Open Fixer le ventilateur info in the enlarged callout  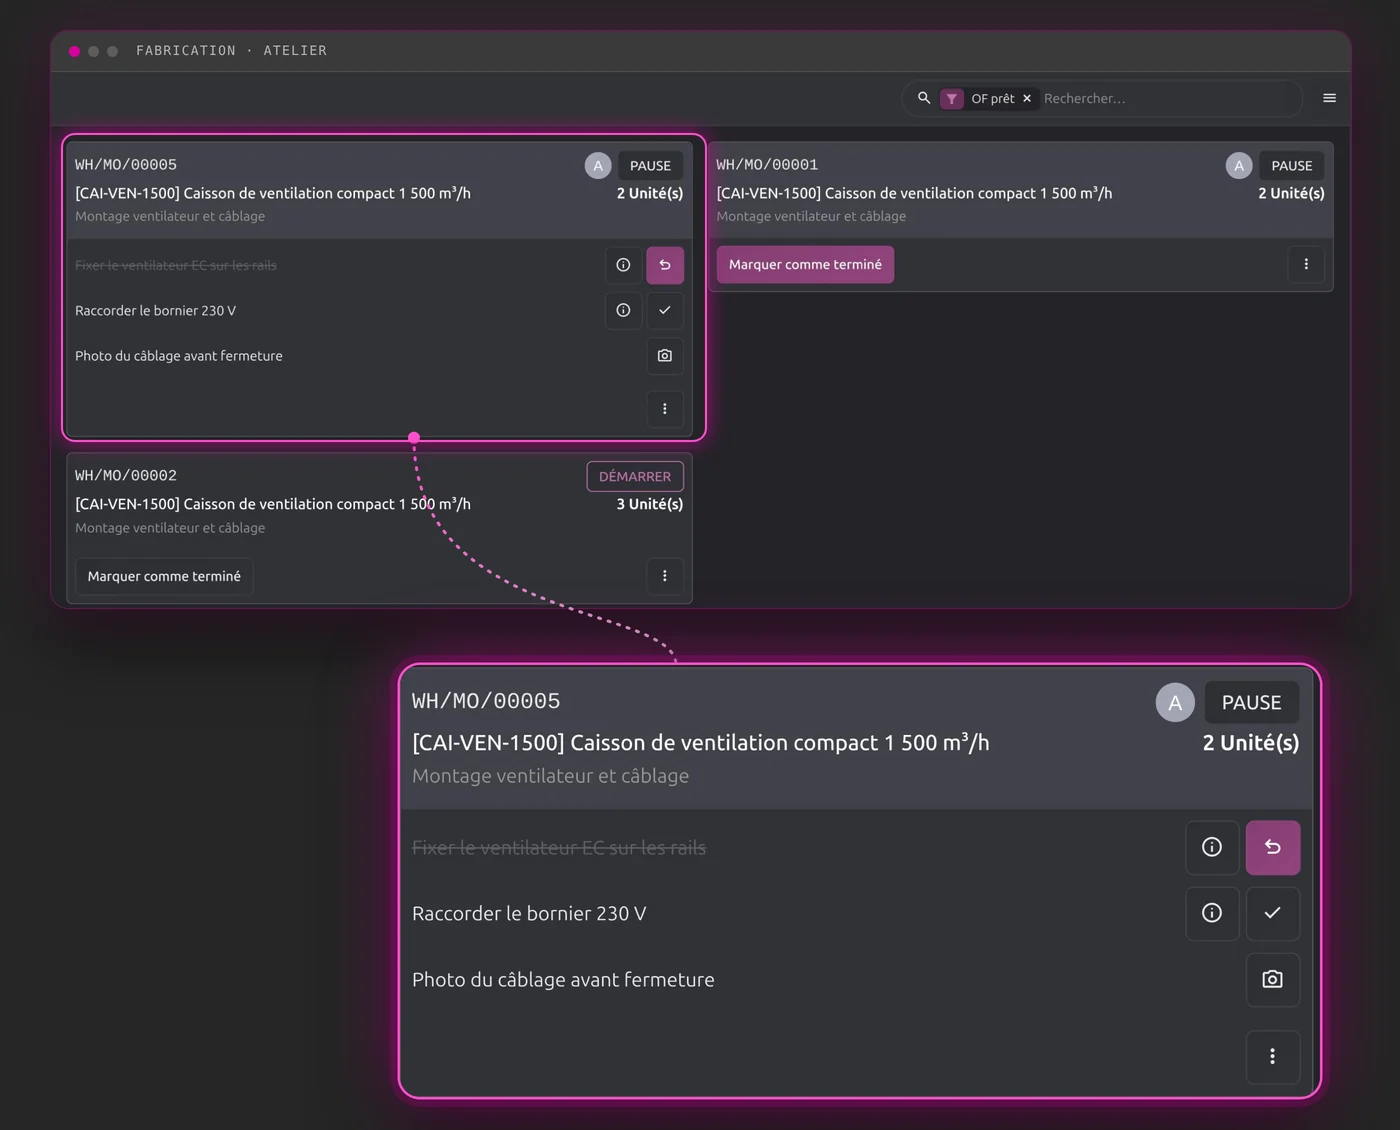point(1212,847)
